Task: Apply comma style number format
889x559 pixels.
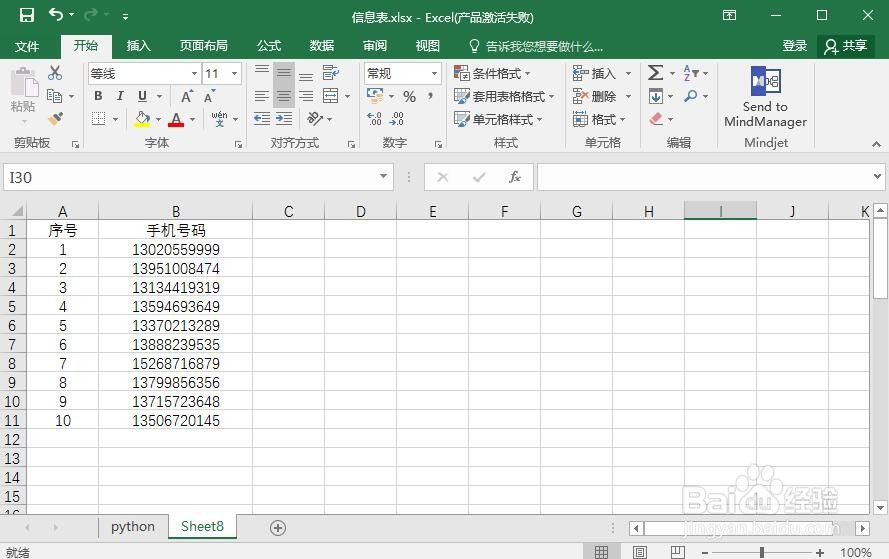Action: coord(431,96)
